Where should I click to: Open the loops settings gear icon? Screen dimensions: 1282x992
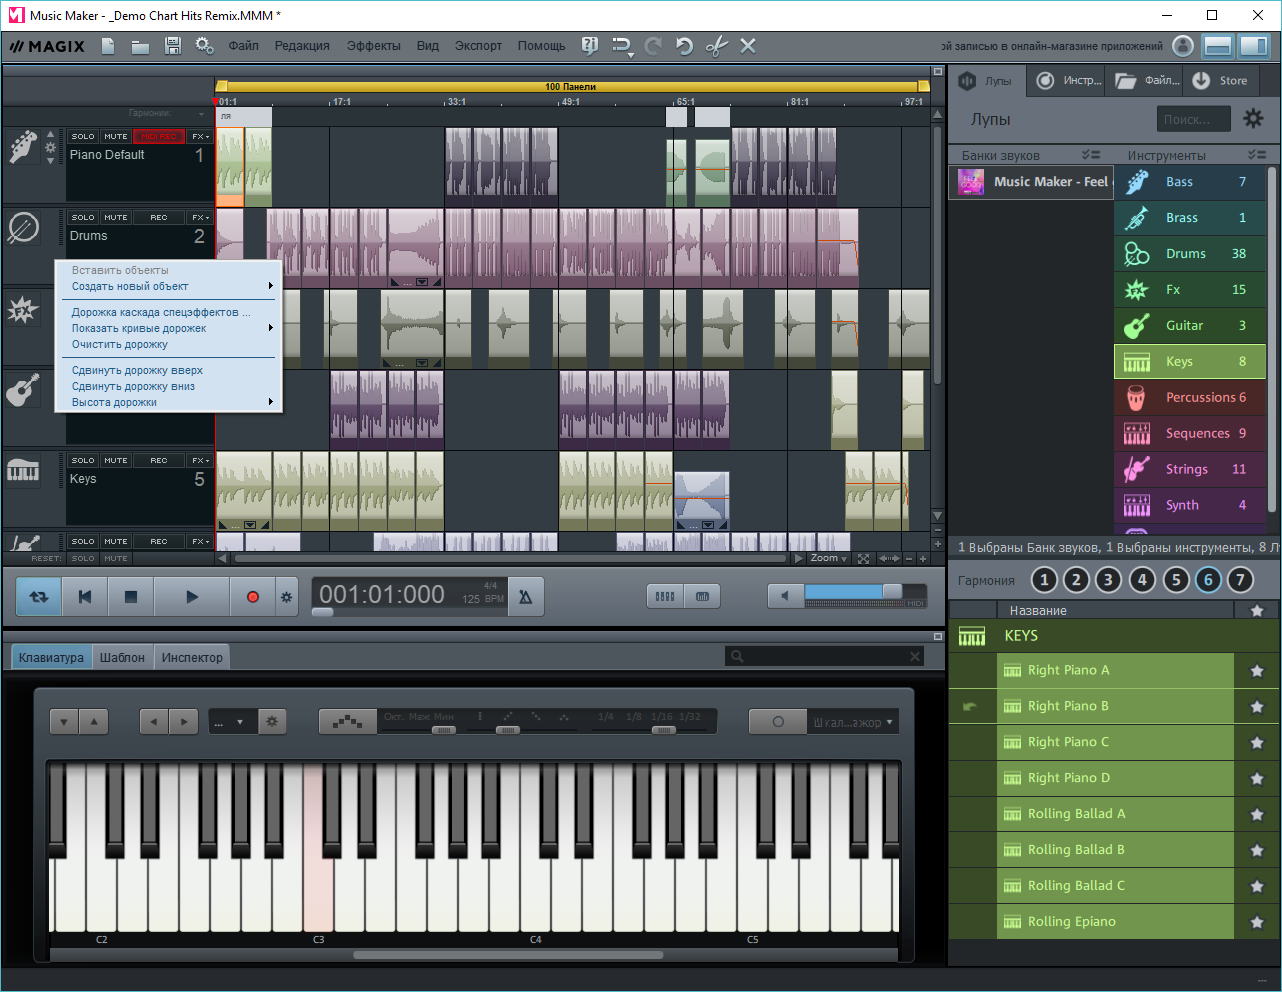tap(1253, 119)
